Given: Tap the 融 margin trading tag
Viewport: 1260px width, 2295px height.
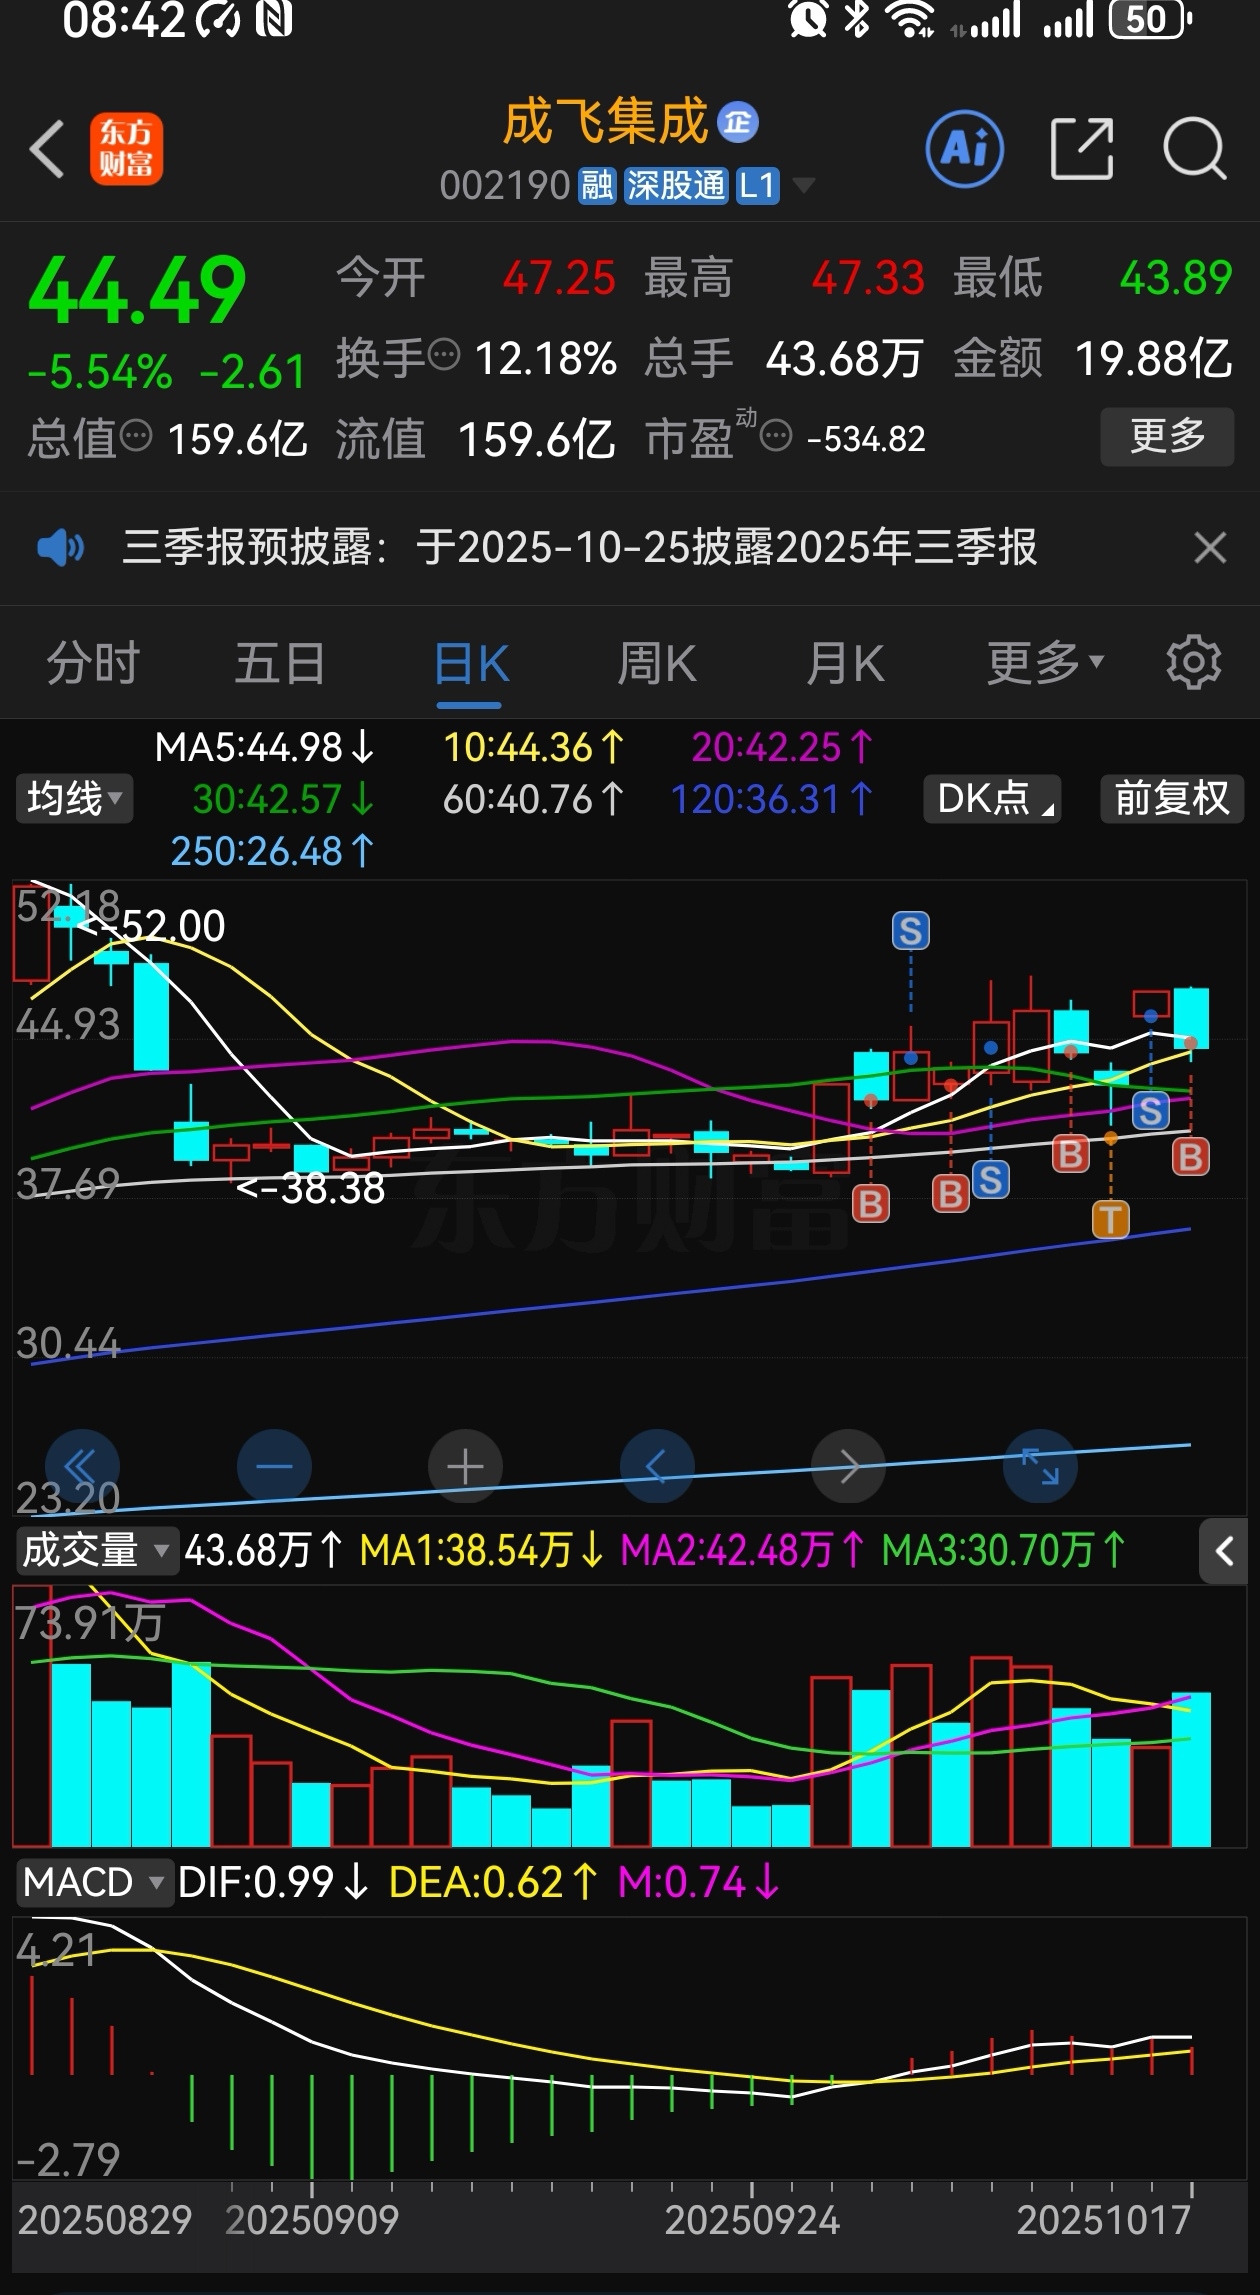Looking at the screenshot, I should 597,185.
